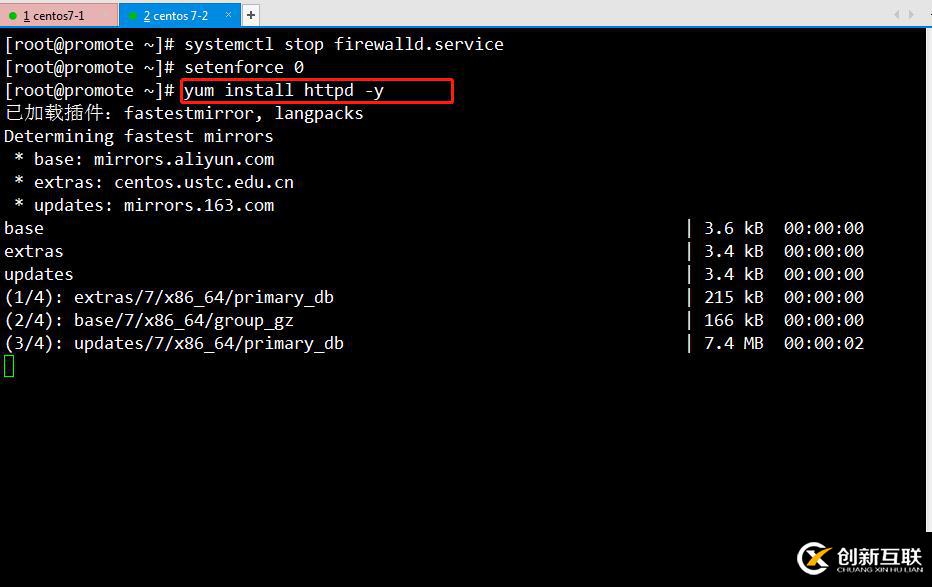Click the tab scroll right arrow
This screenshot has height=587, width=932.
pyautogui.click(x=911, y=14)
